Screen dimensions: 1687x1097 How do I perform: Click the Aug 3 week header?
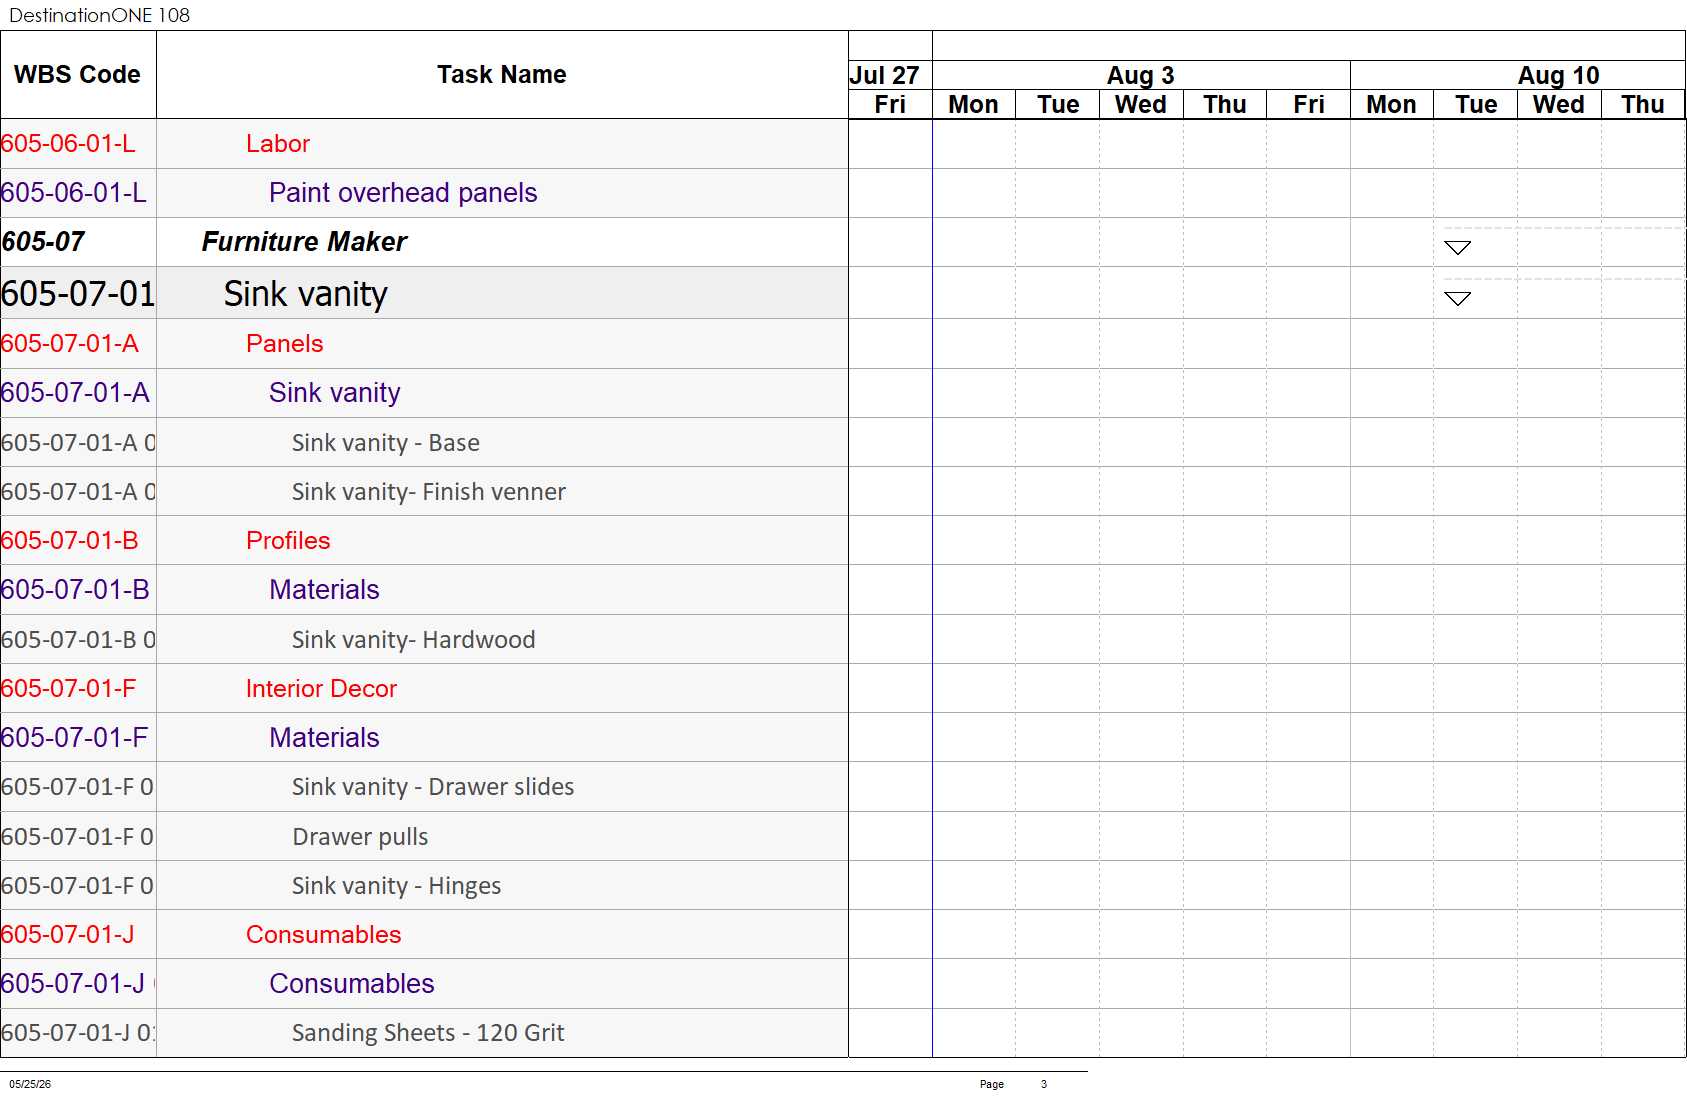click(1141, 75)
